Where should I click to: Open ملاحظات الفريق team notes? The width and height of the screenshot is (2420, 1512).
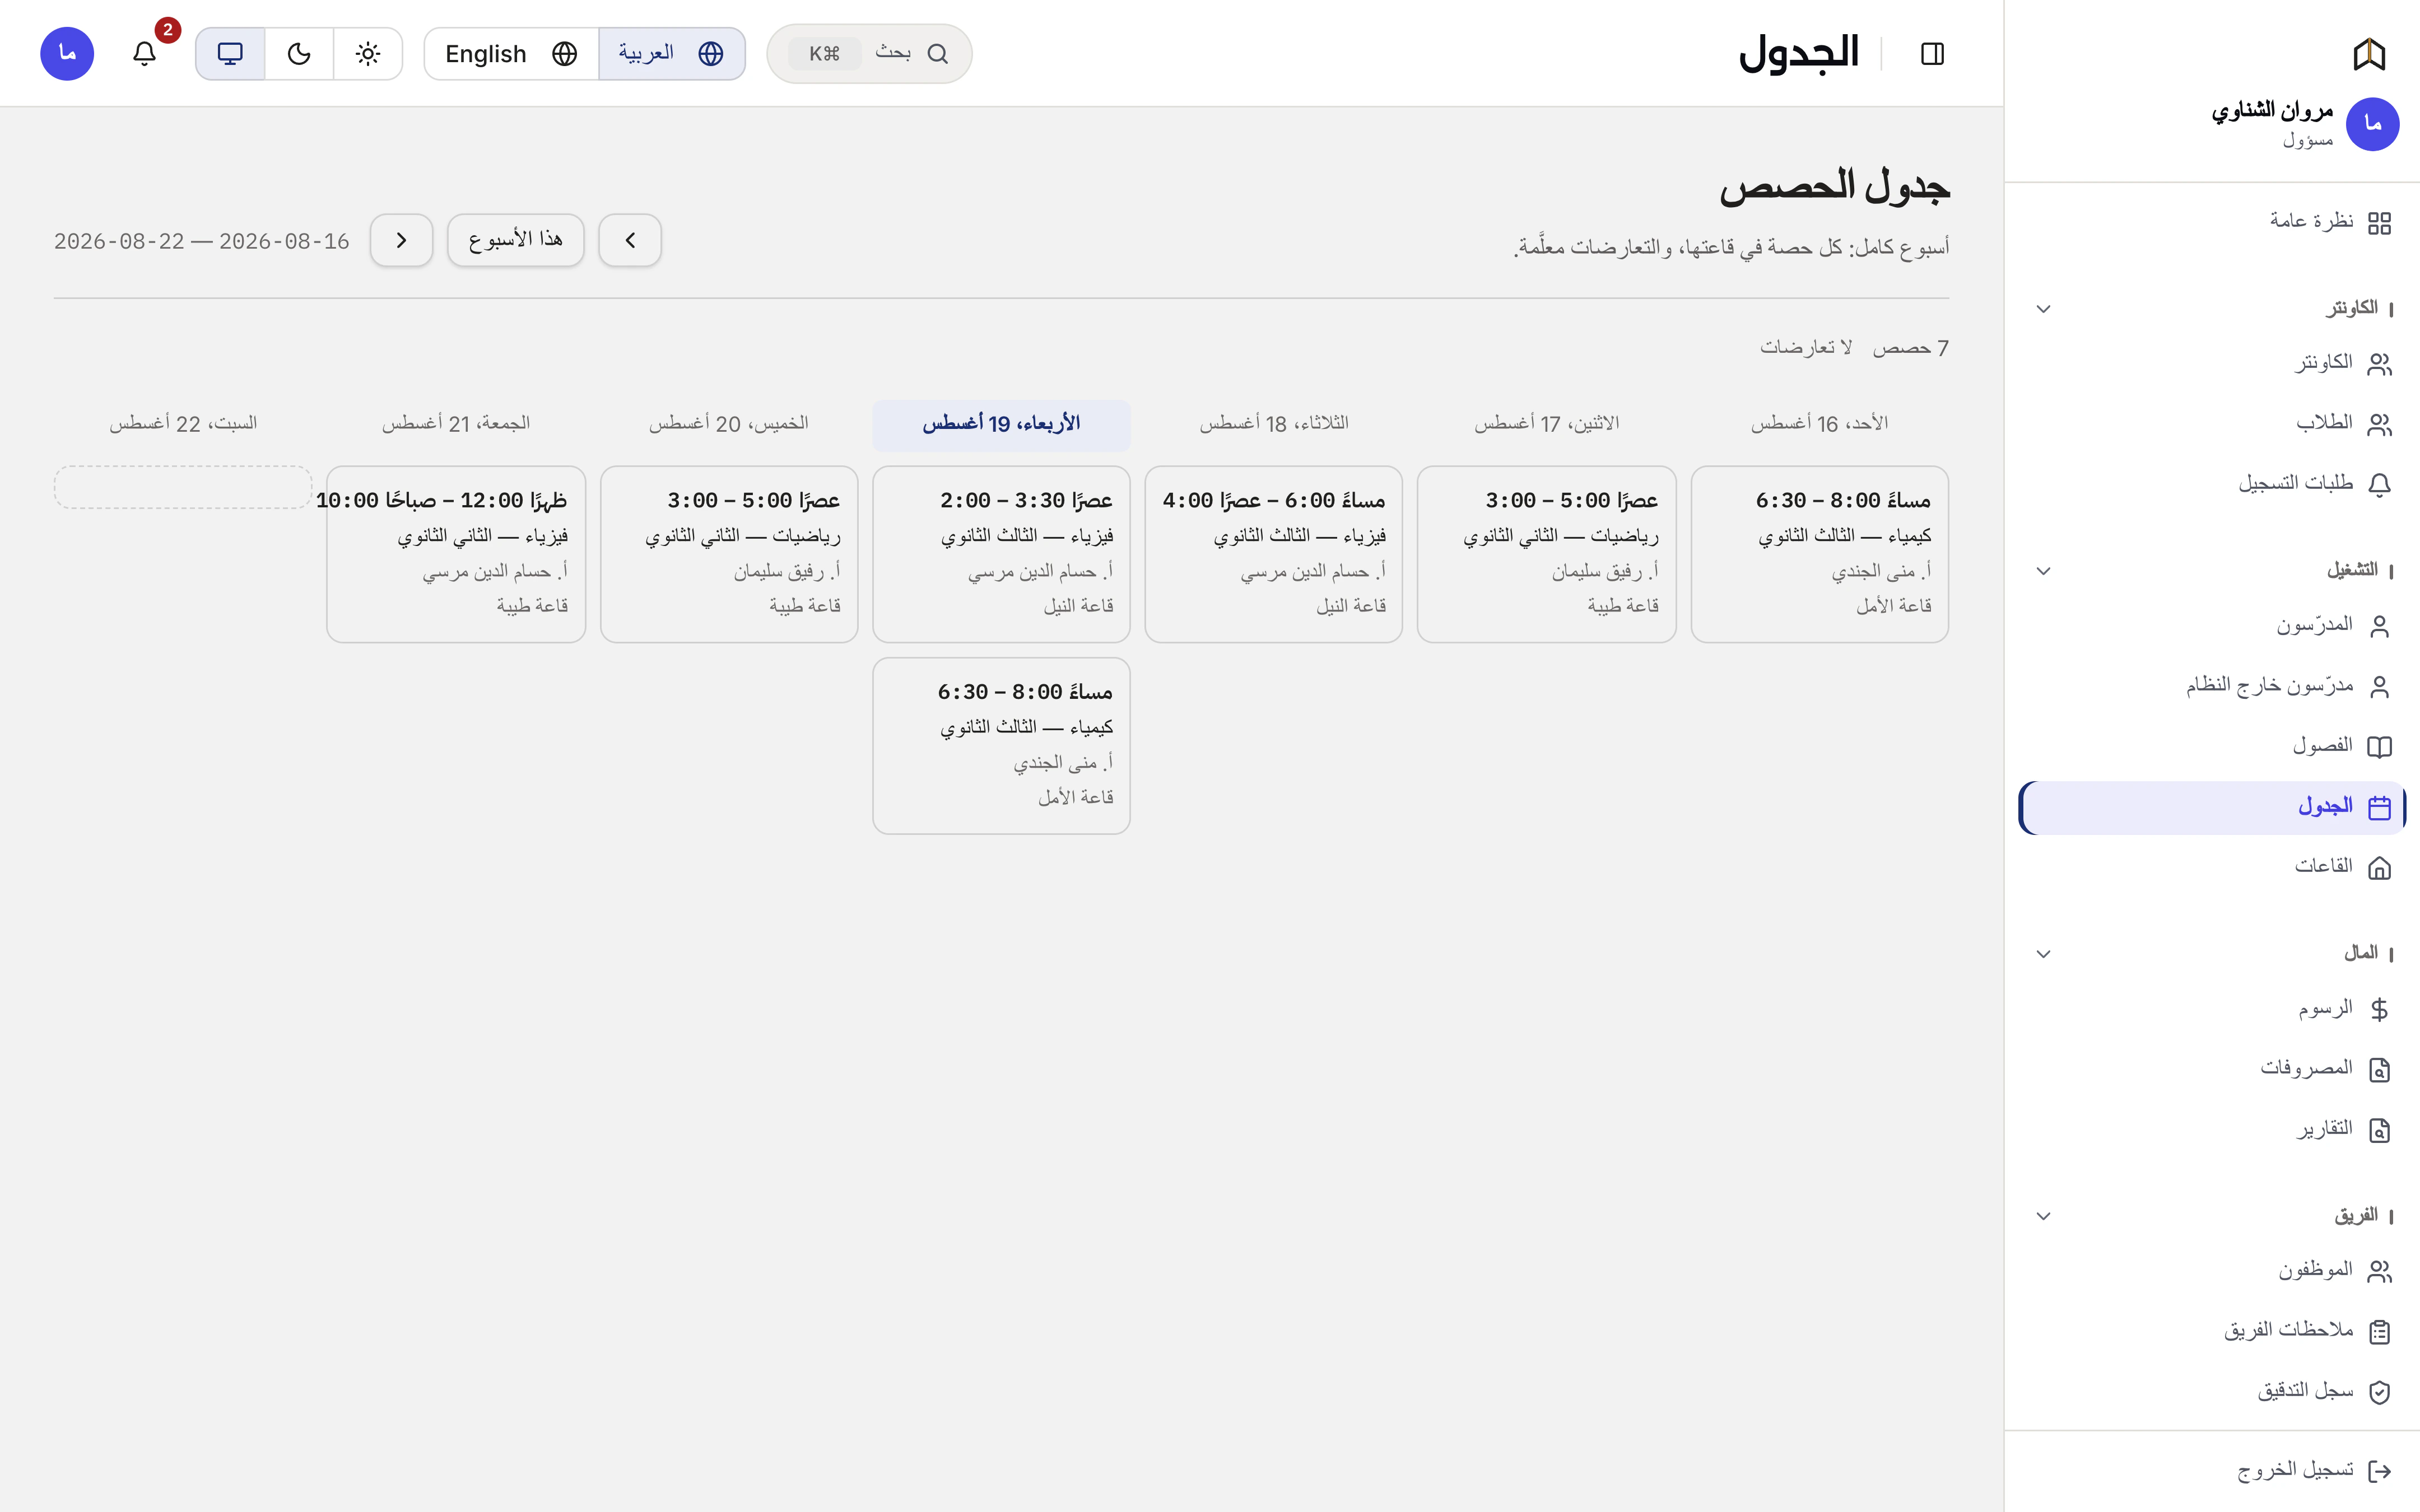pos(2211,1331)
